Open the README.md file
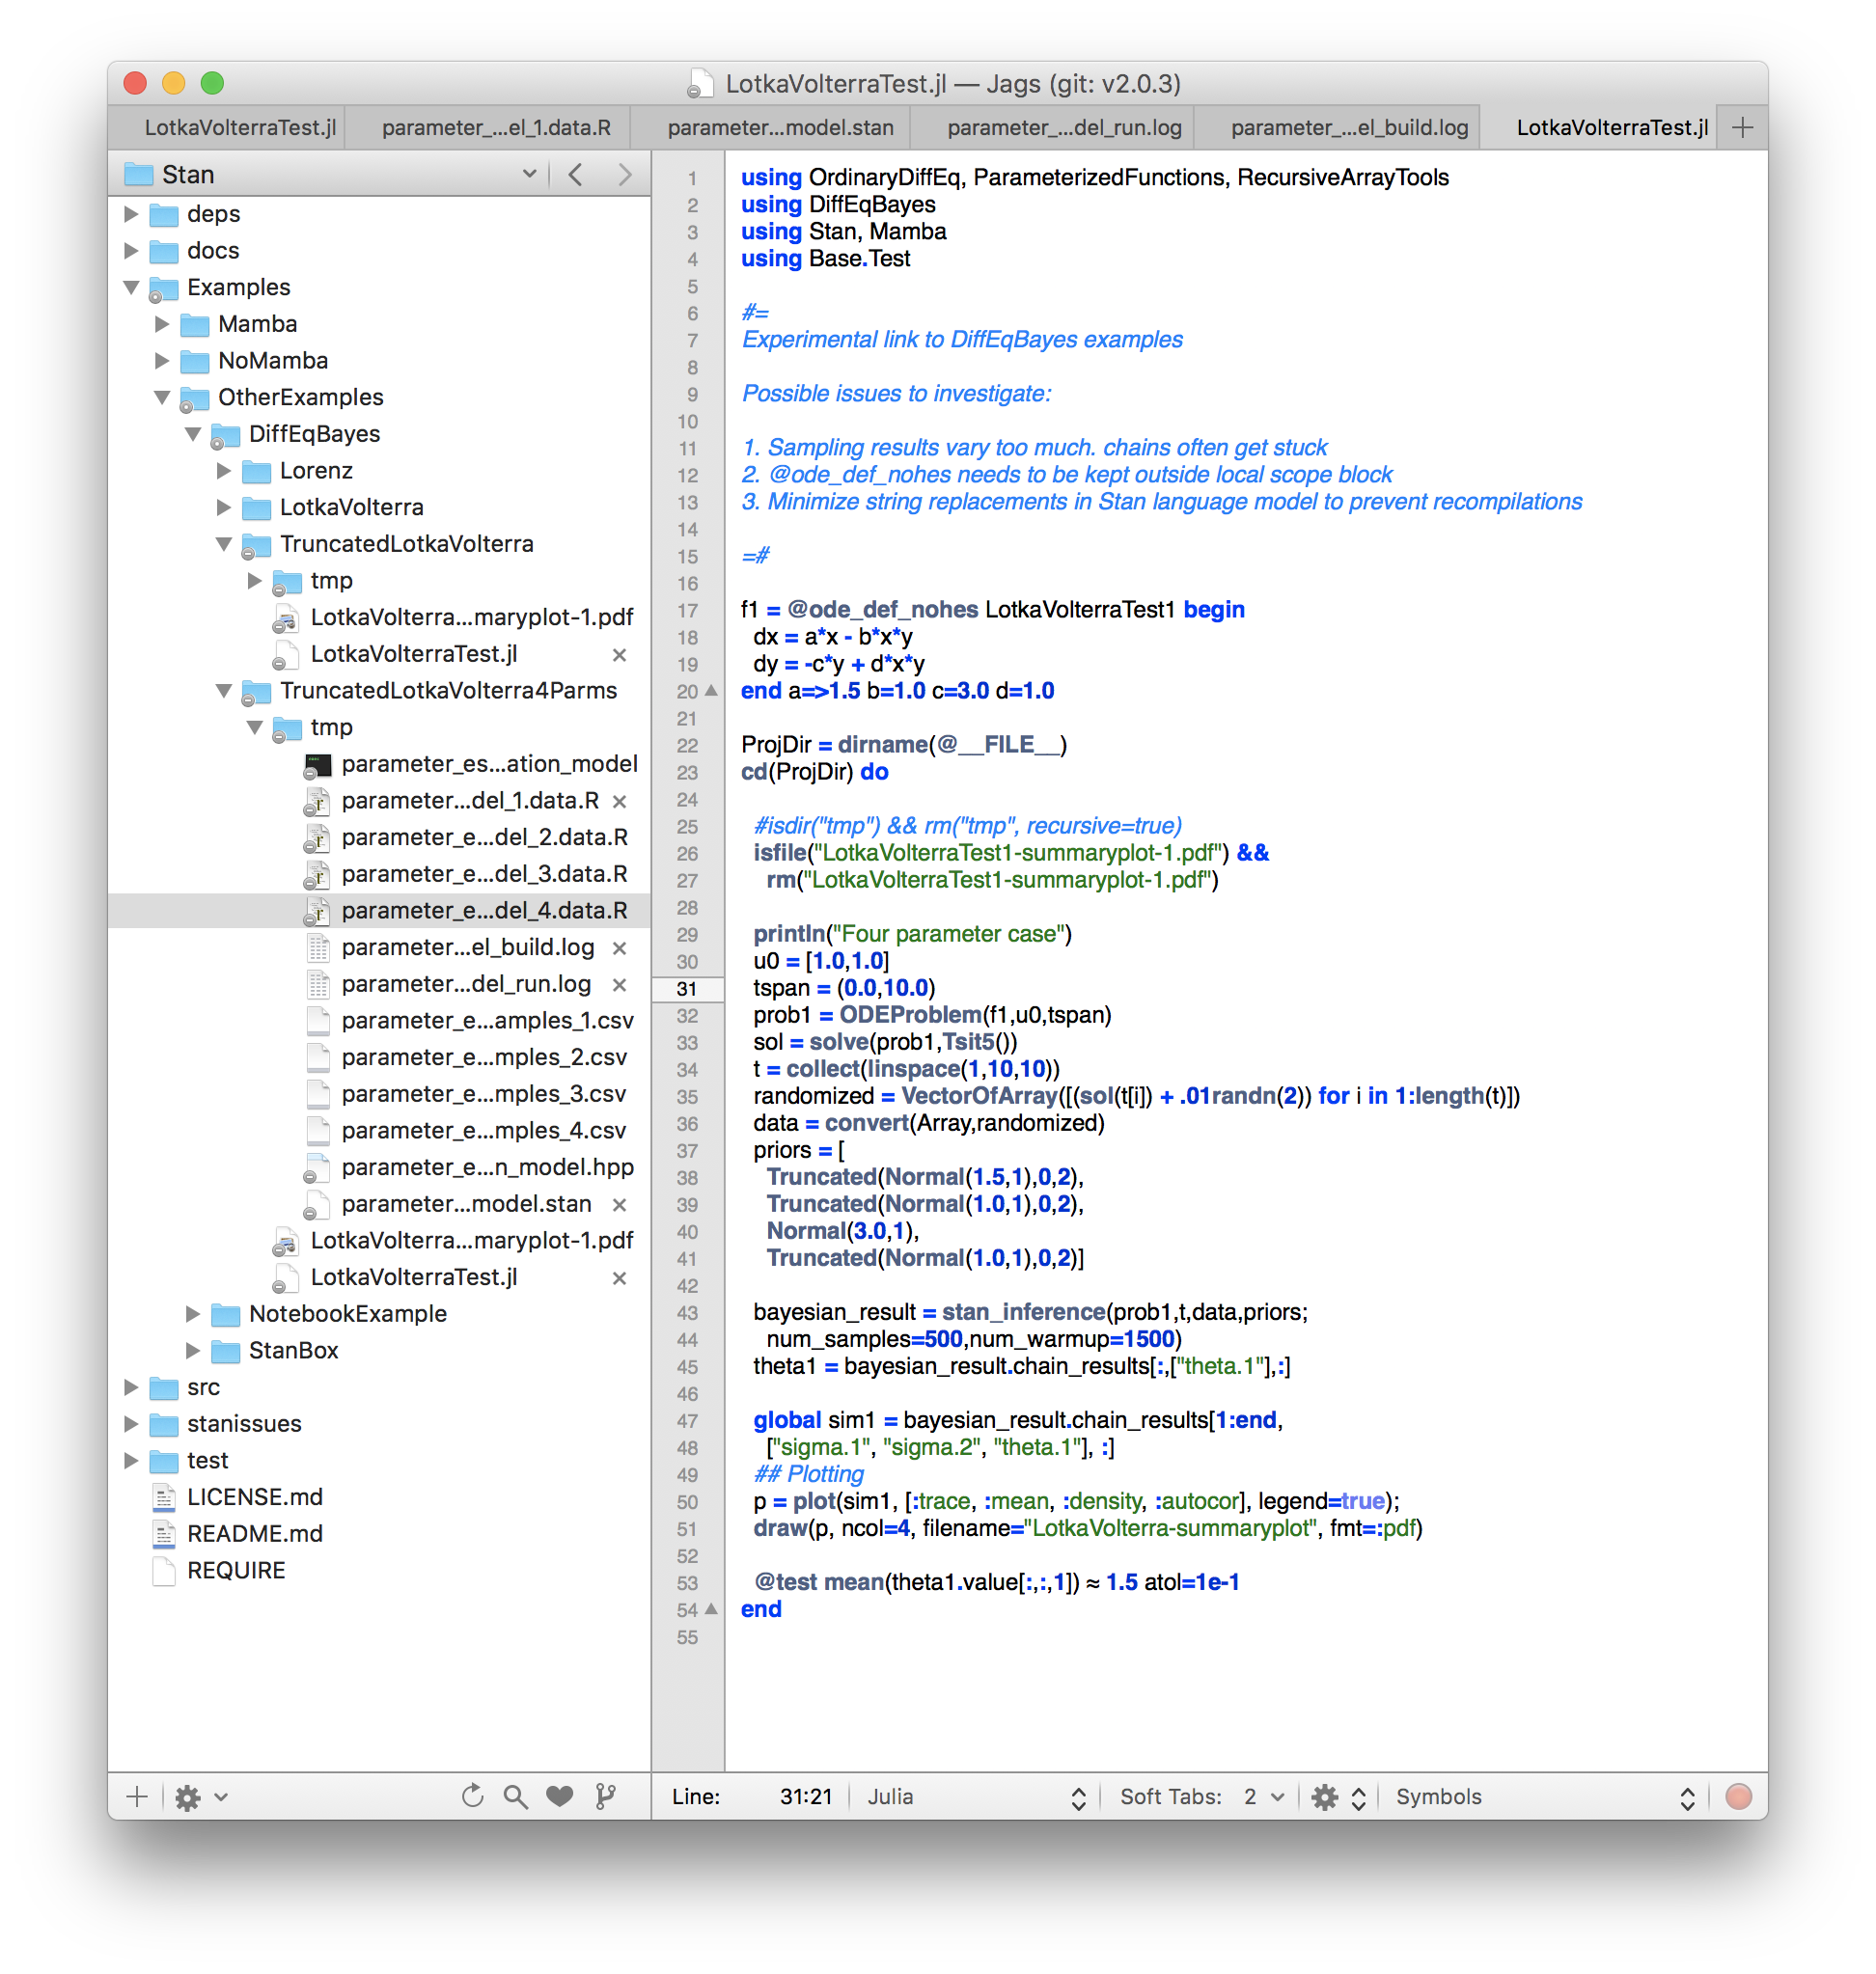This screenshot has width=1876, height=1974. click(254, 1533)
